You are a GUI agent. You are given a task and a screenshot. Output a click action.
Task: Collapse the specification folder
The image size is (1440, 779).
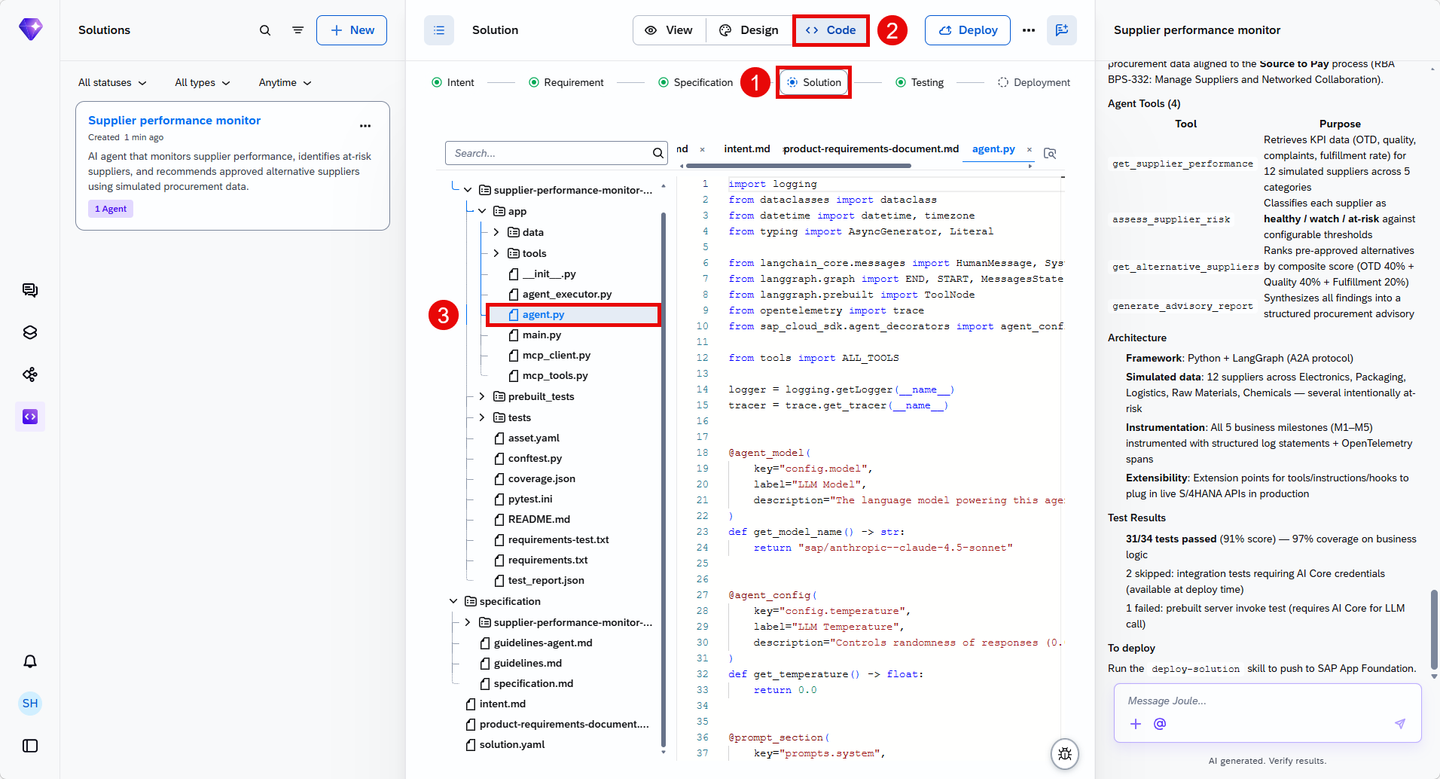coord(453,601)
